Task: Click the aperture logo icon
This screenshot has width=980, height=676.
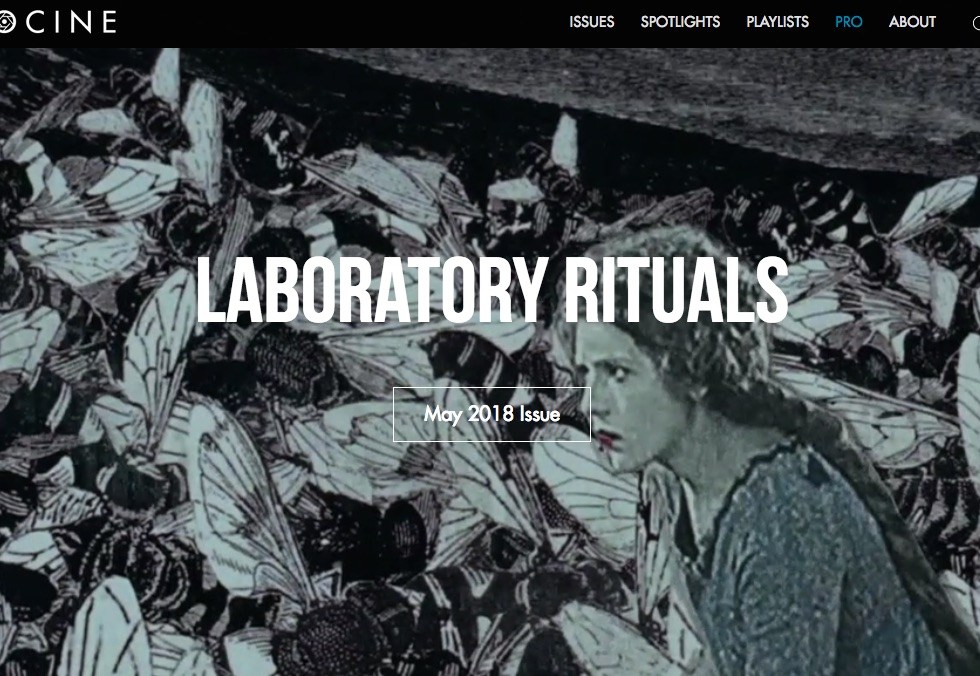Action: (x=6, y=22)
